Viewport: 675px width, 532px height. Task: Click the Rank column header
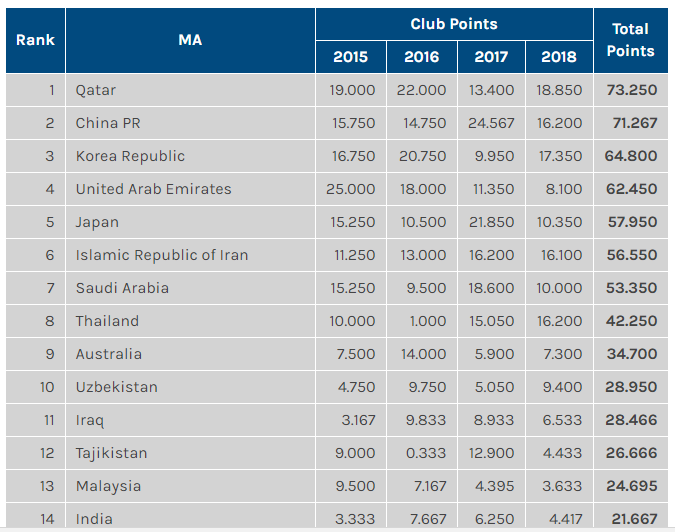[35, 40]
